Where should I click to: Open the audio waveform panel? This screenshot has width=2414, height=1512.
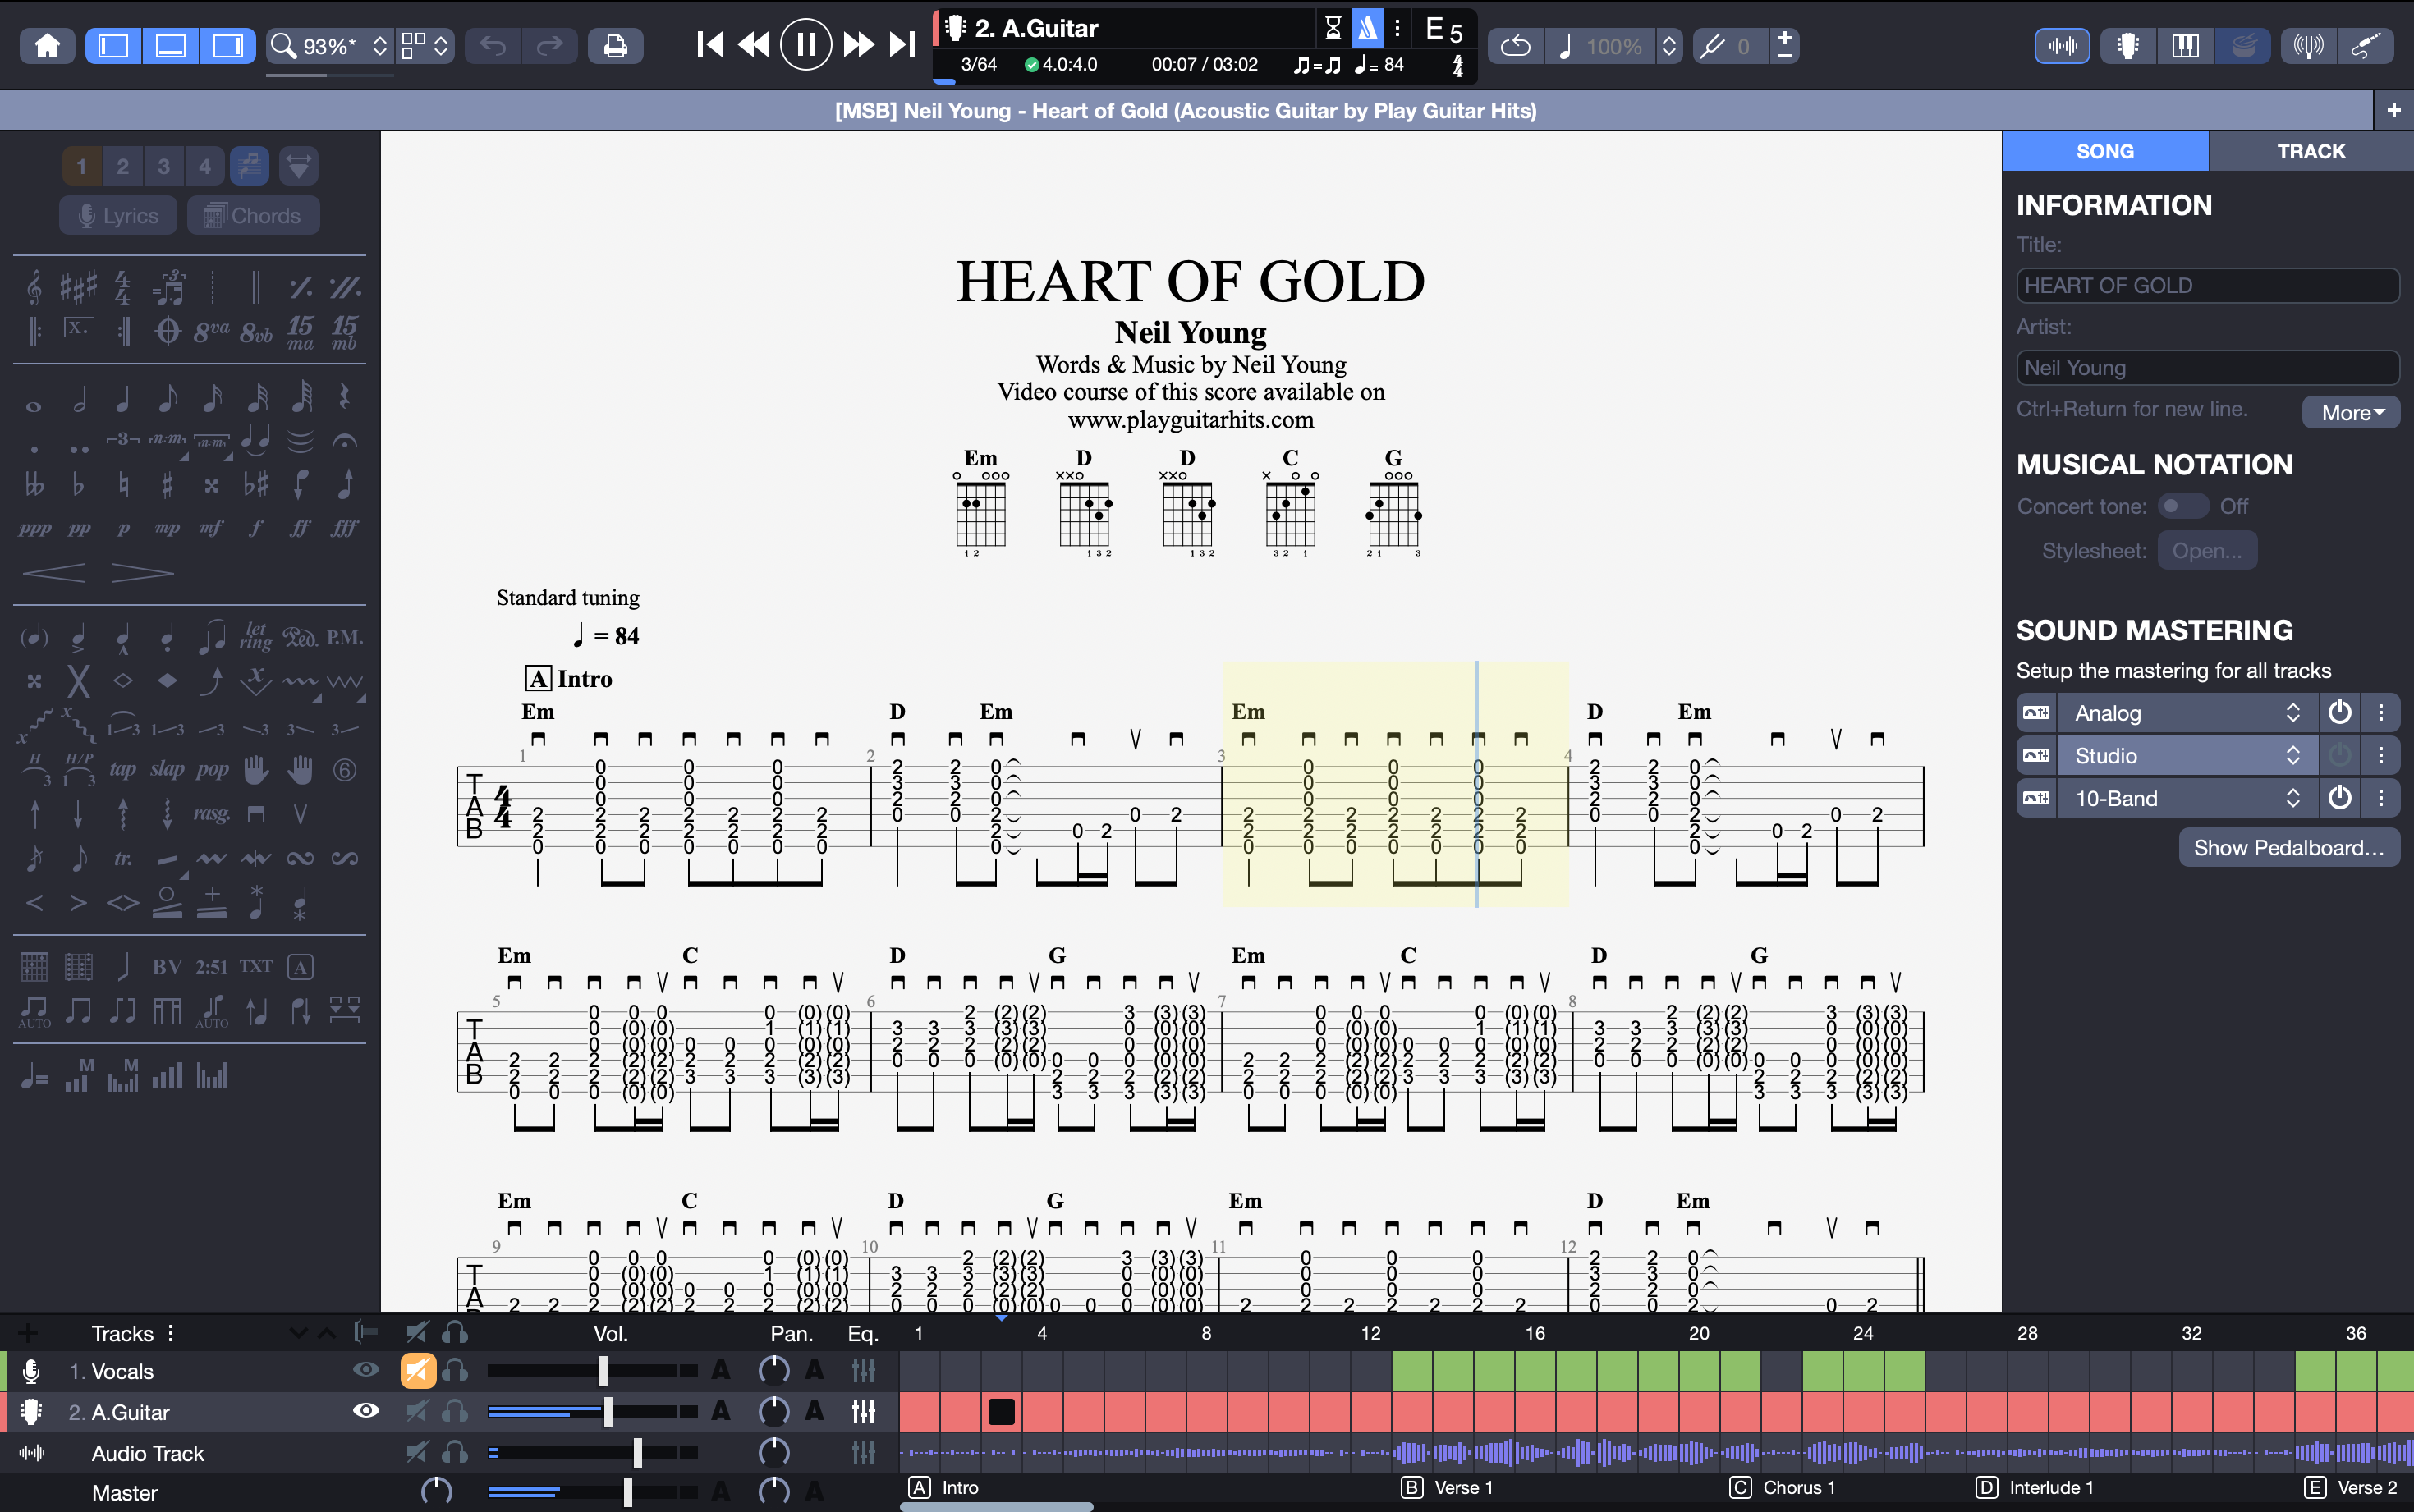(2062, 46)
